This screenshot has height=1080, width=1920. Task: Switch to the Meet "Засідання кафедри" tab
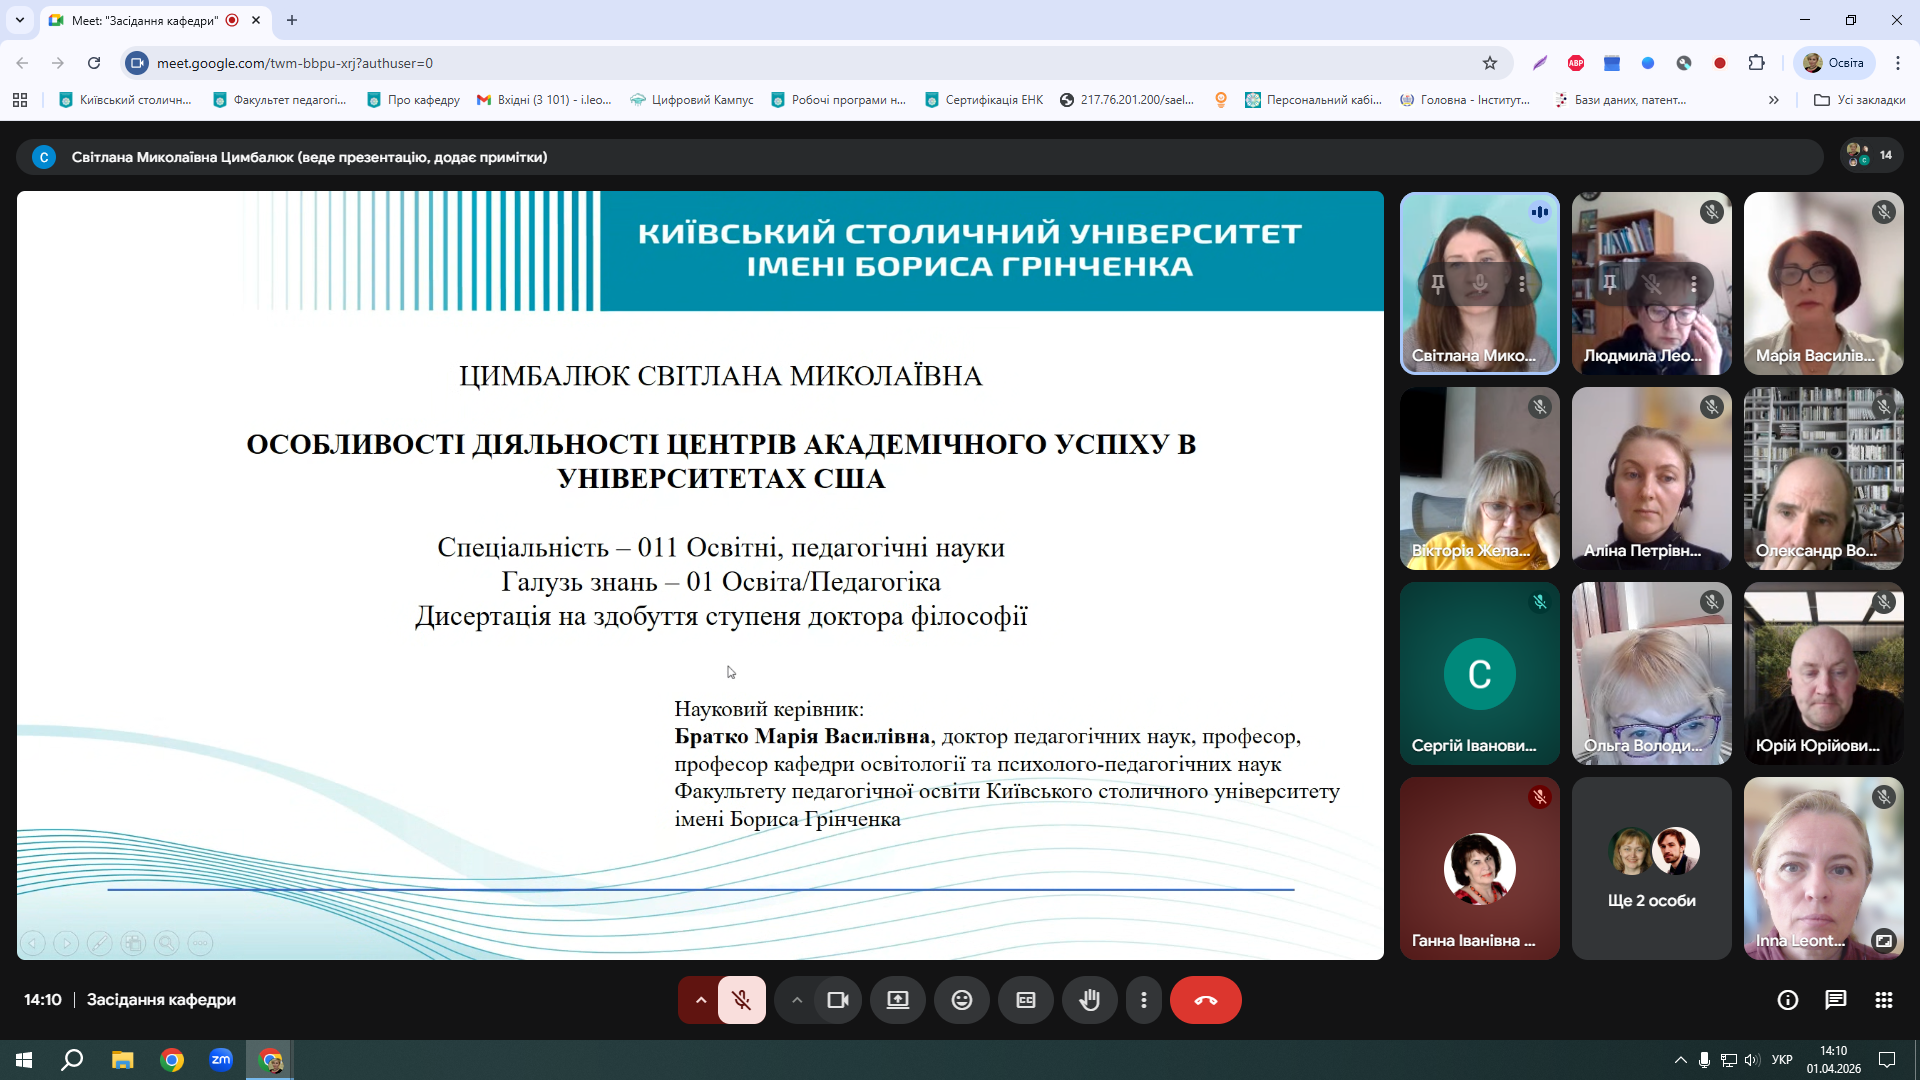145,20
